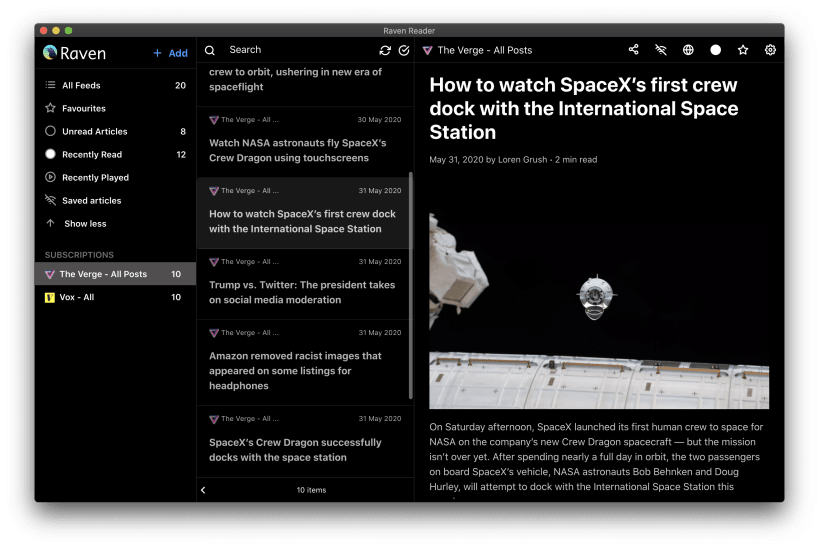
Task: Click Verge icon on Amazon headphones item
Action: [214, 333]
